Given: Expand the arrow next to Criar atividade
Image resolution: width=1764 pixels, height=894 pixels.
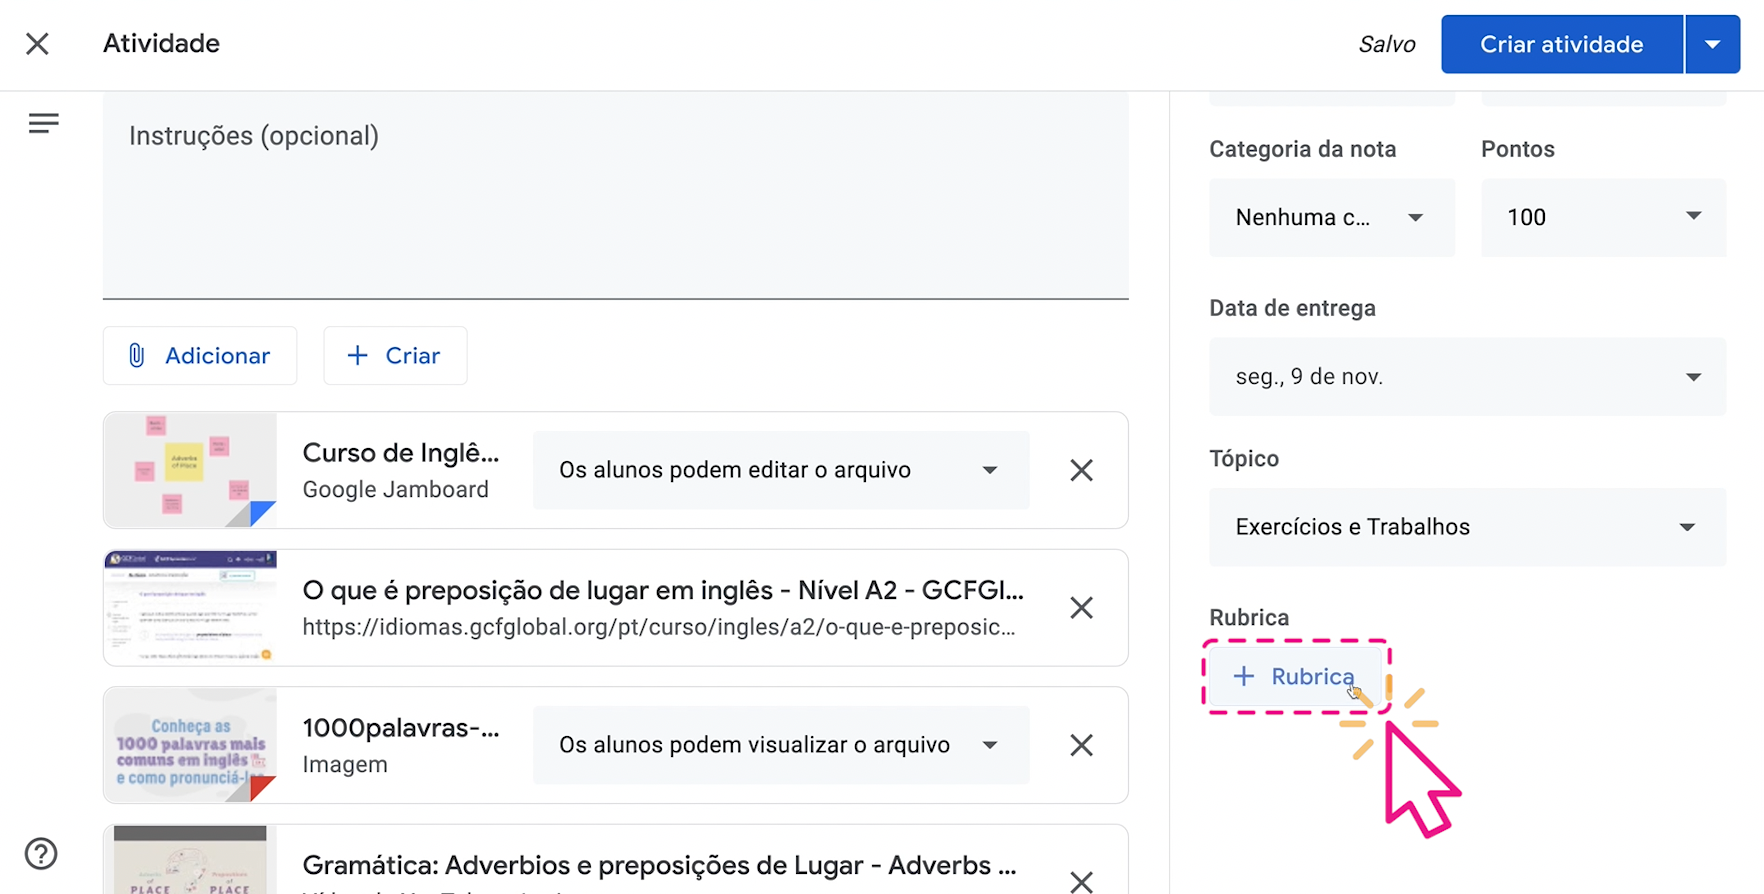Looking at the screenshot, I should [1713, 44].
